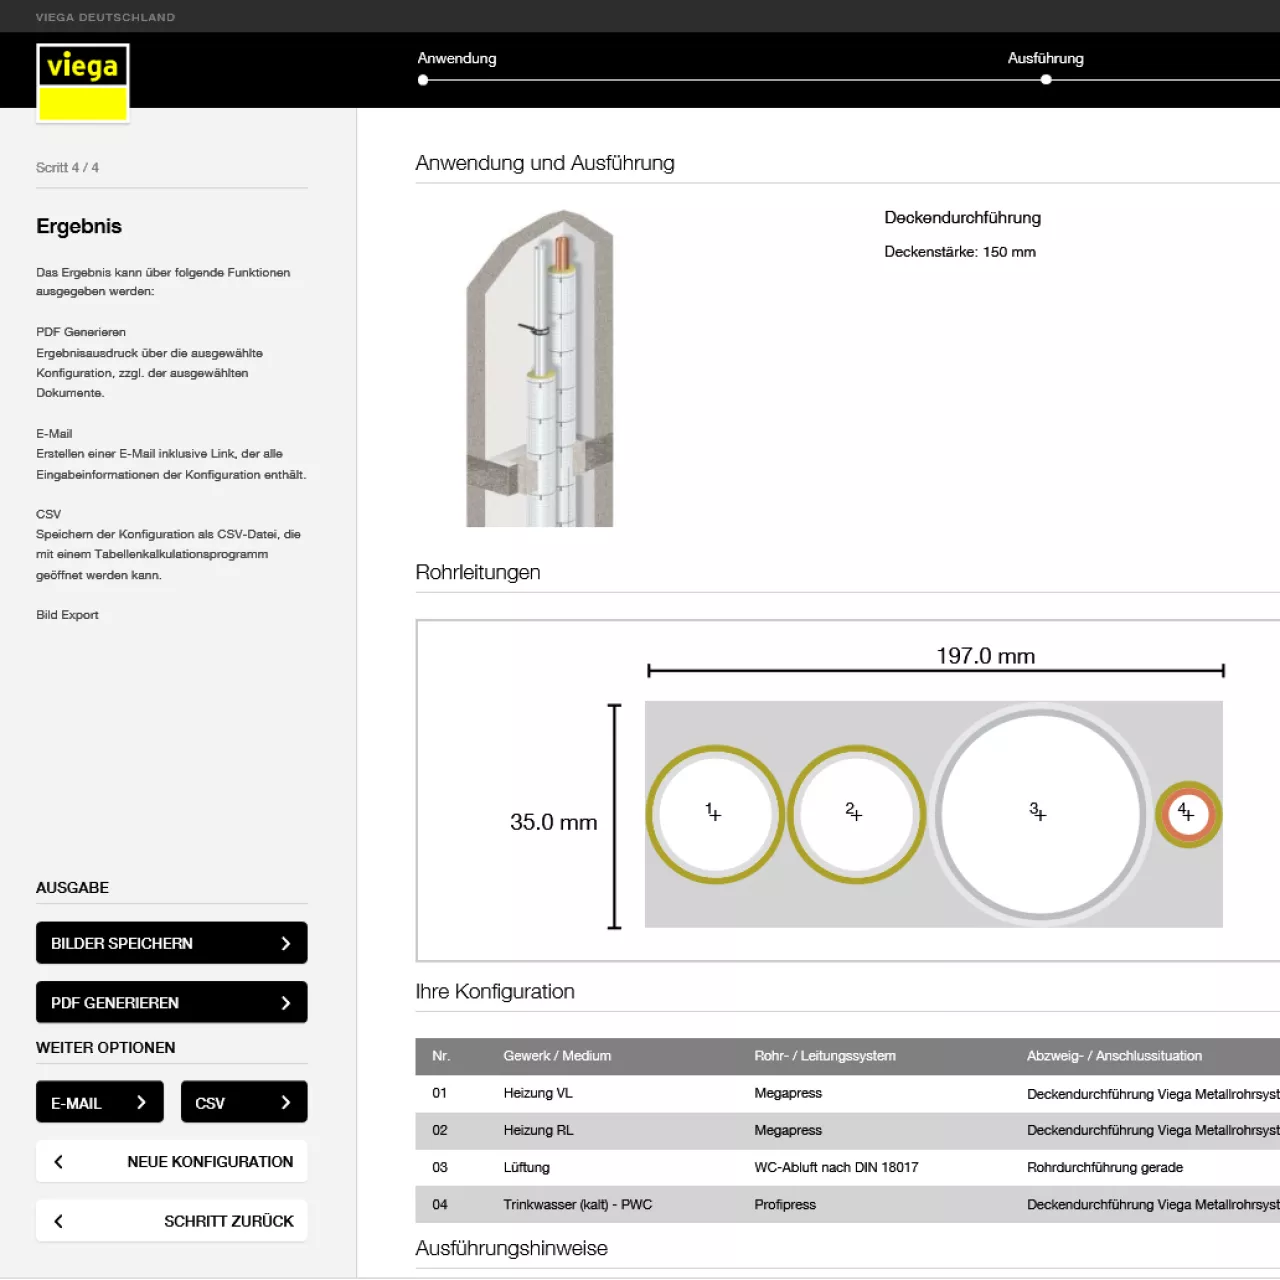Image resolution: width=1280 pixels, height=1280 pixels.
Task: Click the back chevron on Neue Konfiguration
Action: [59, 1162]
